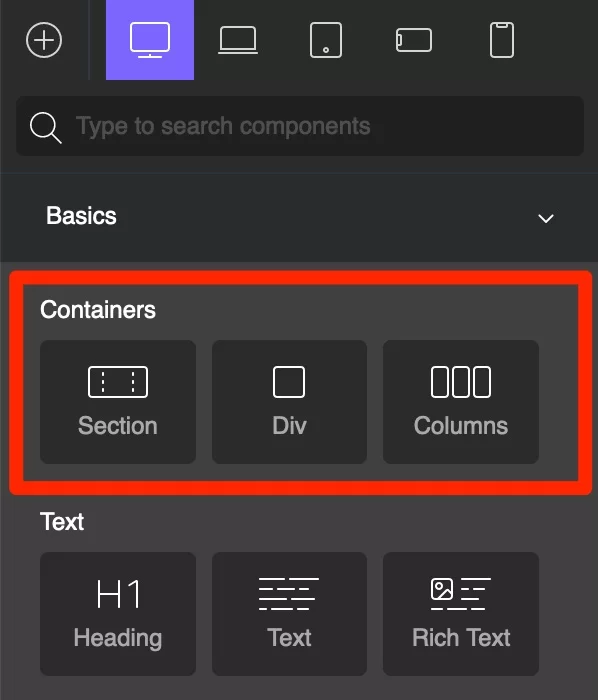598x700 pixels.
Task: Select the desktop viewport icon
Action: pyautogui.click(x=150, y=40)
